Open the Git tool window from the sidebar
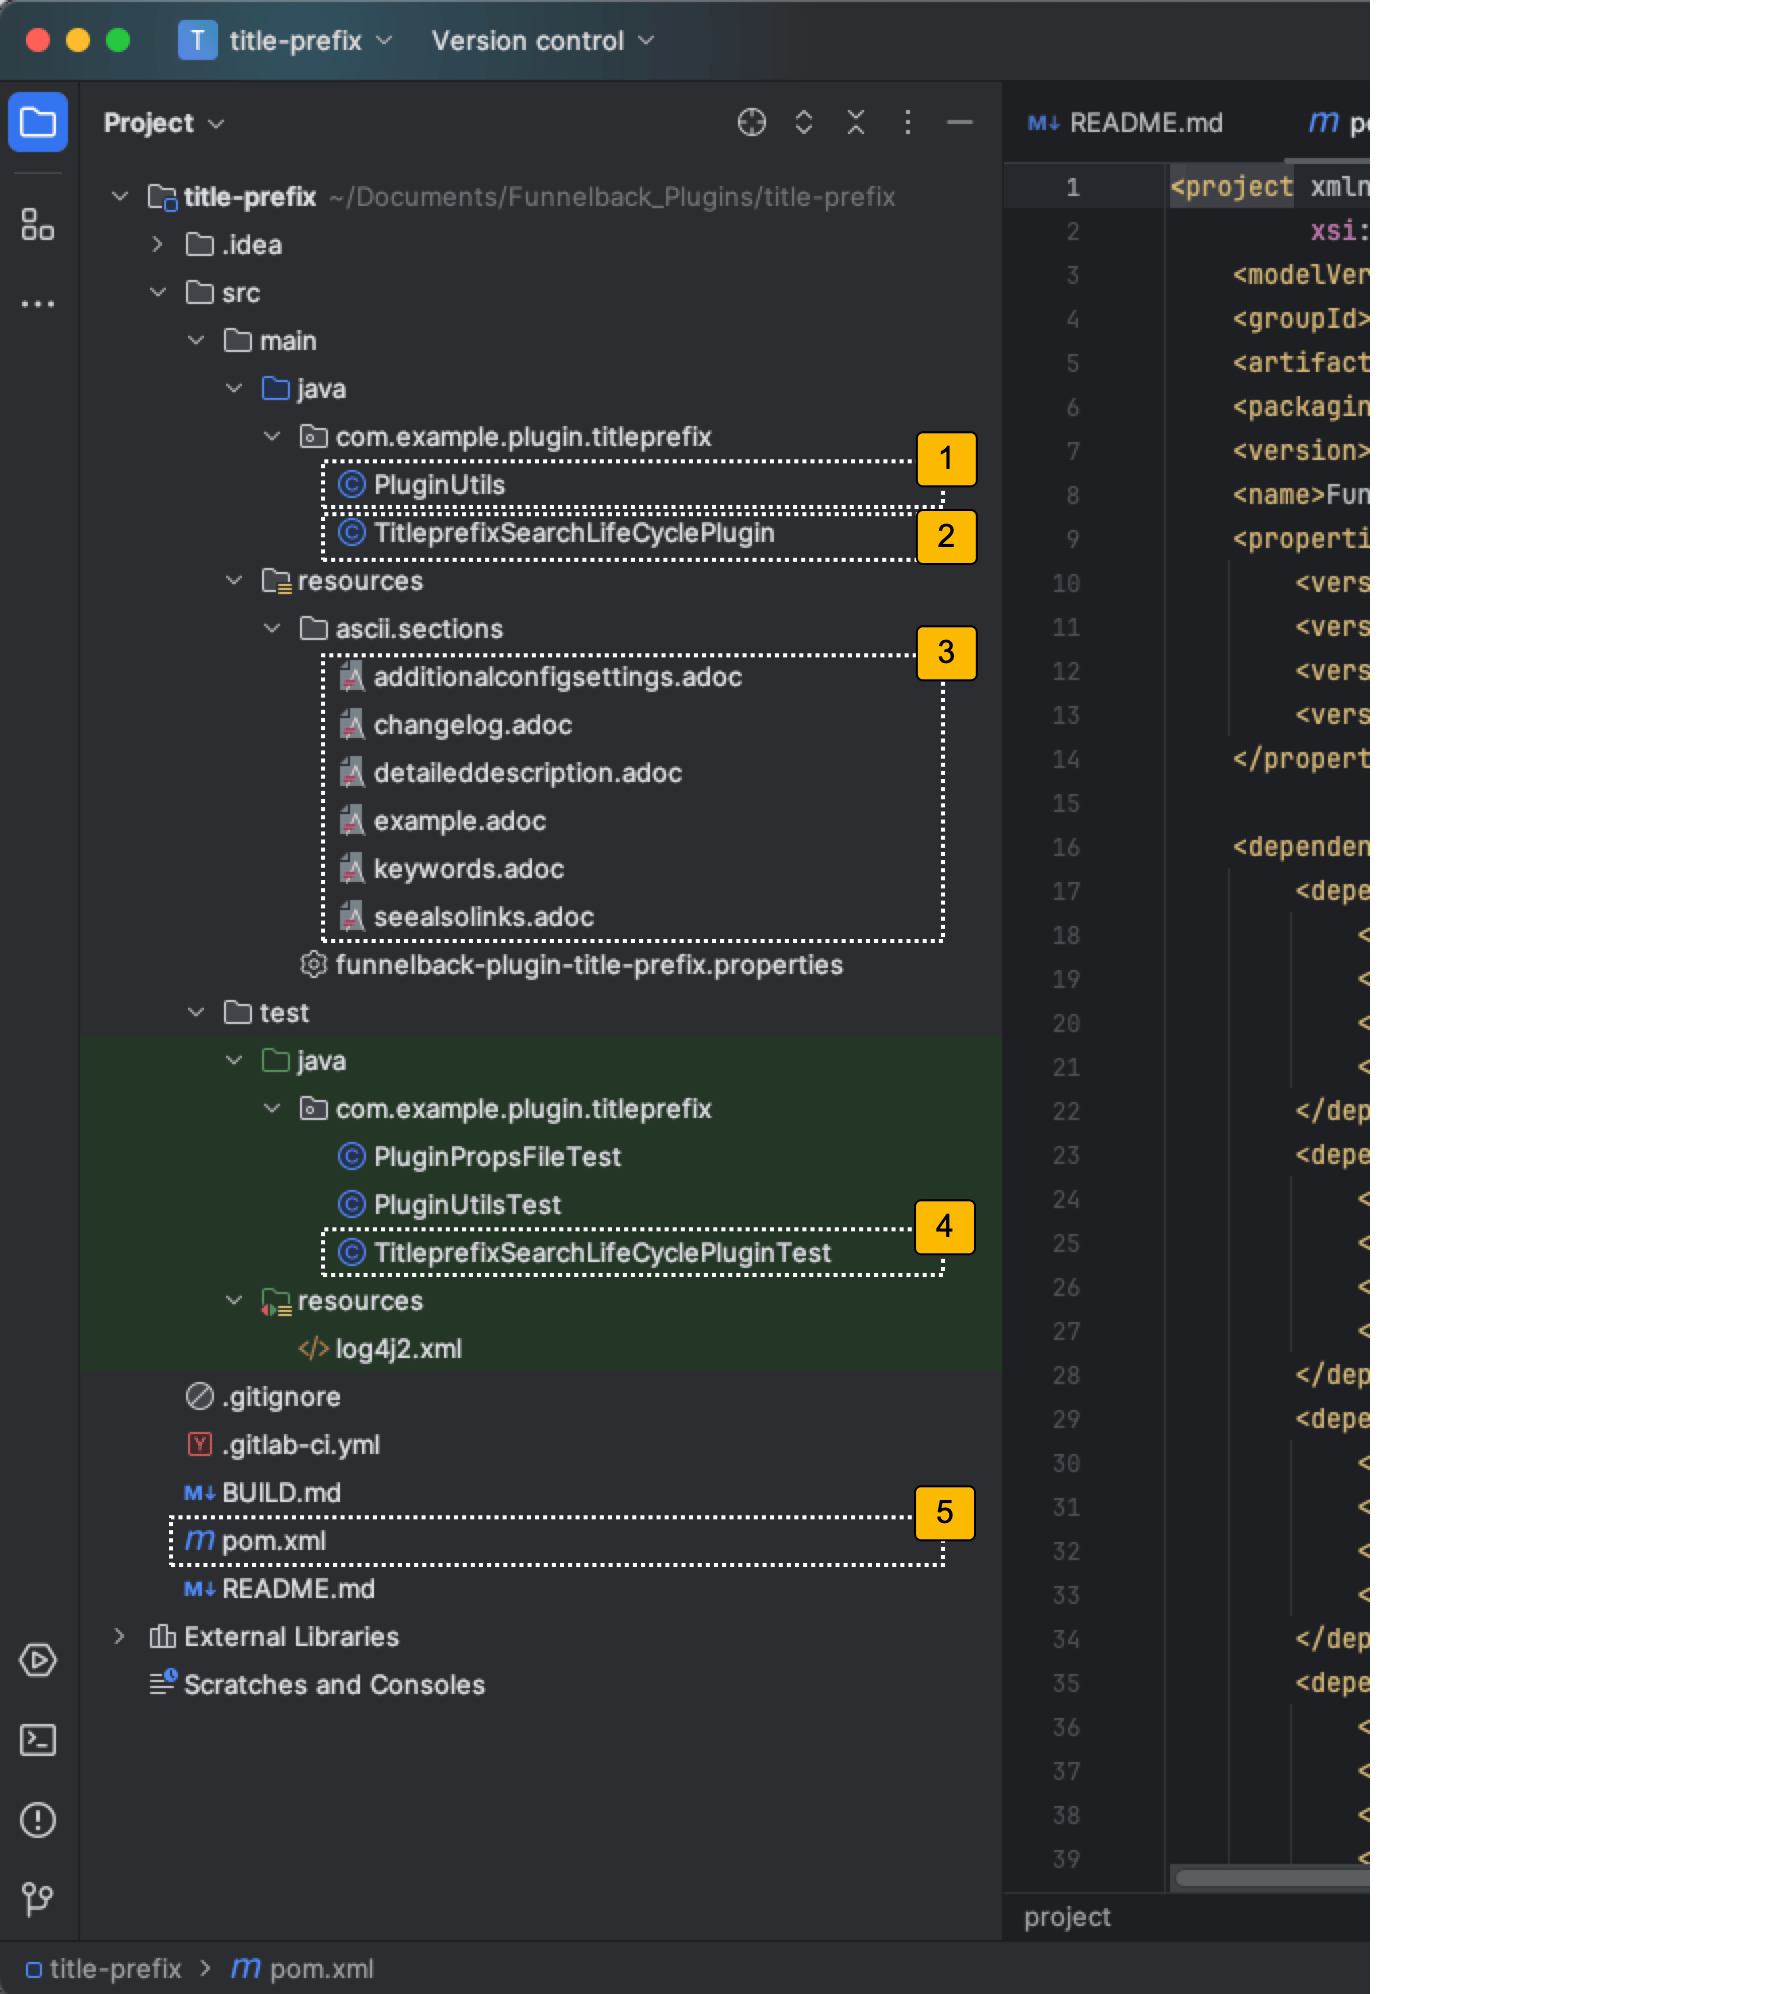 [x=37, y=1893]
